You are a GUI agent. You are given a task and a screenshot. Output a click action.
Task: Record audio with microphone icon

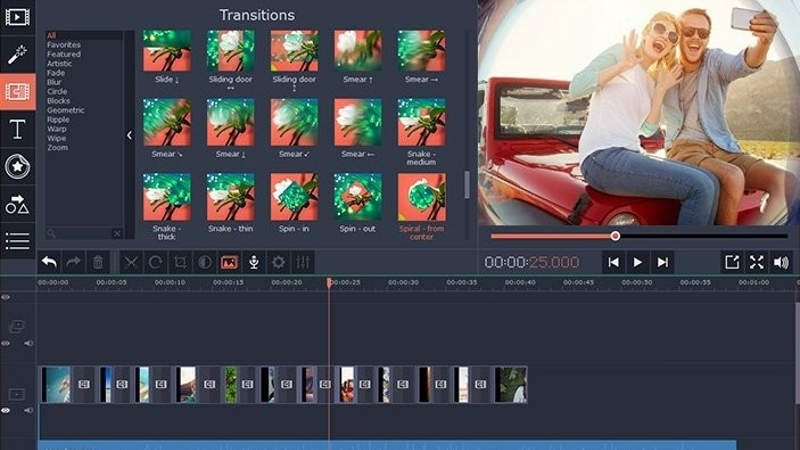(254, 262)
